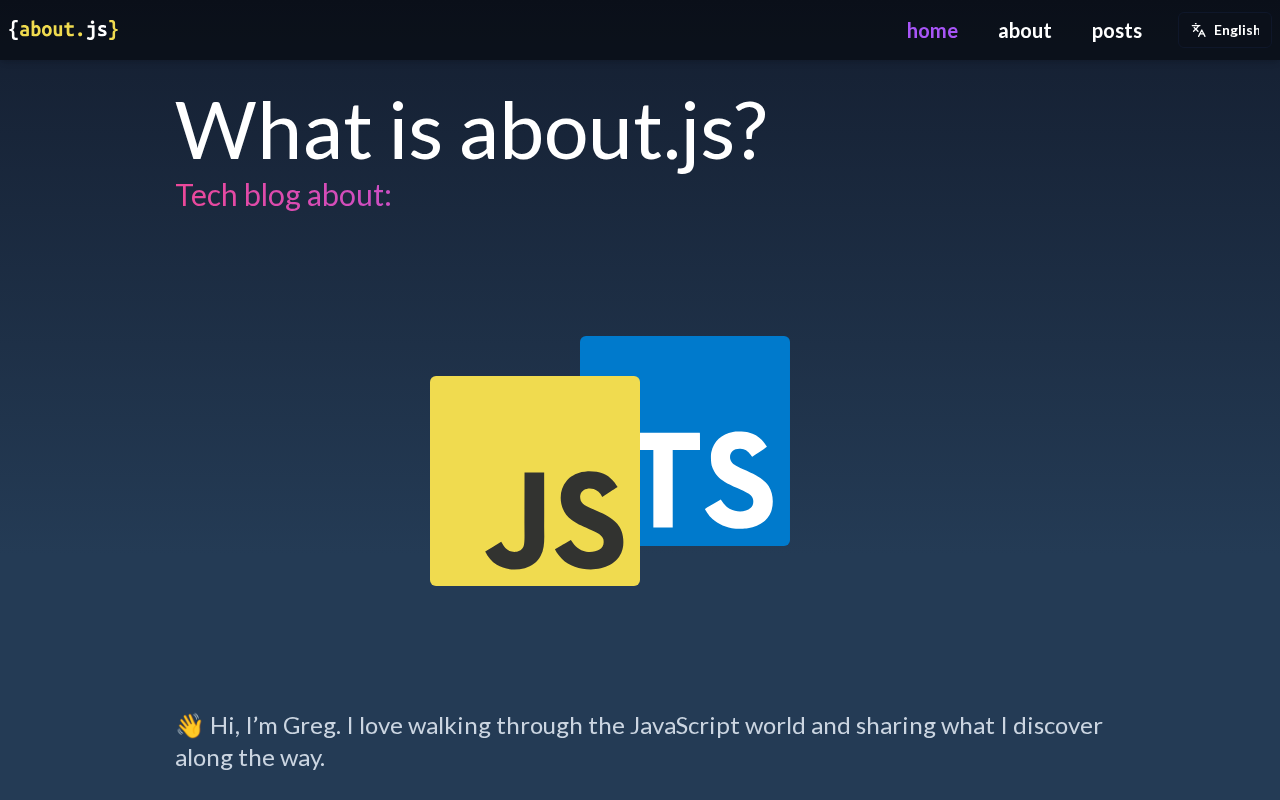The width and height of the screenshot is (1280, 800).
Task: Click the dark JS letters on the yellow logo
Action: (555, 520)
